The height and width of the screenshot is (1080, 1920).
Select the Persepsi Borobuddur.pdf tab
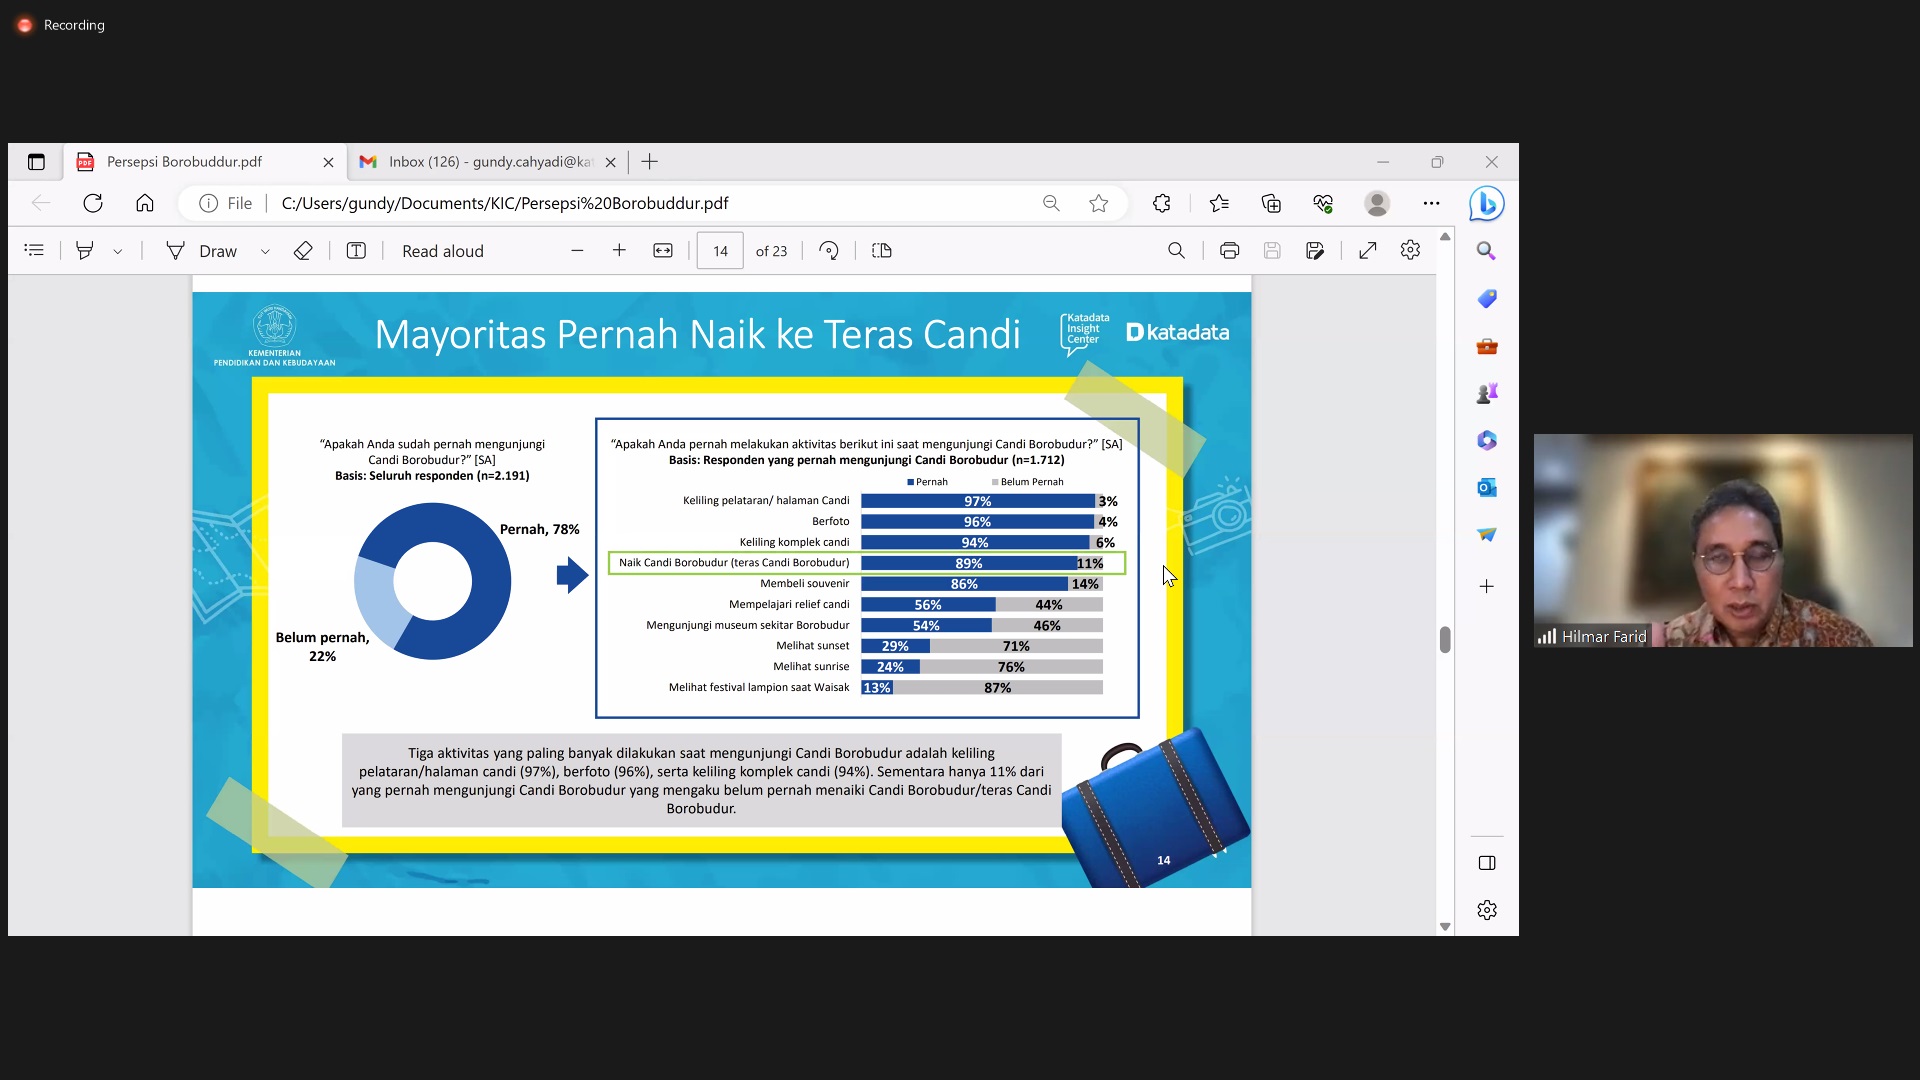pyautogui.click(x=185, y=162)
